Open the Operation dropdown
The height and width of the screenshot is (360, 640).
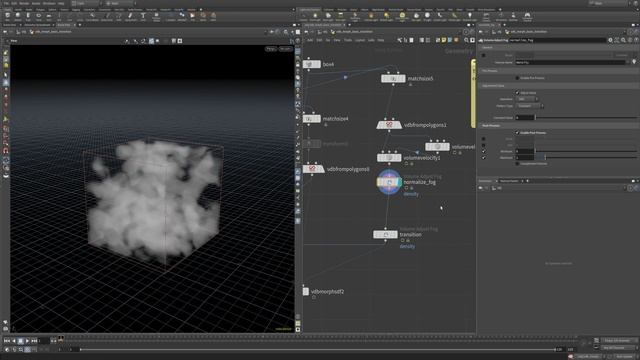(527, 99)
